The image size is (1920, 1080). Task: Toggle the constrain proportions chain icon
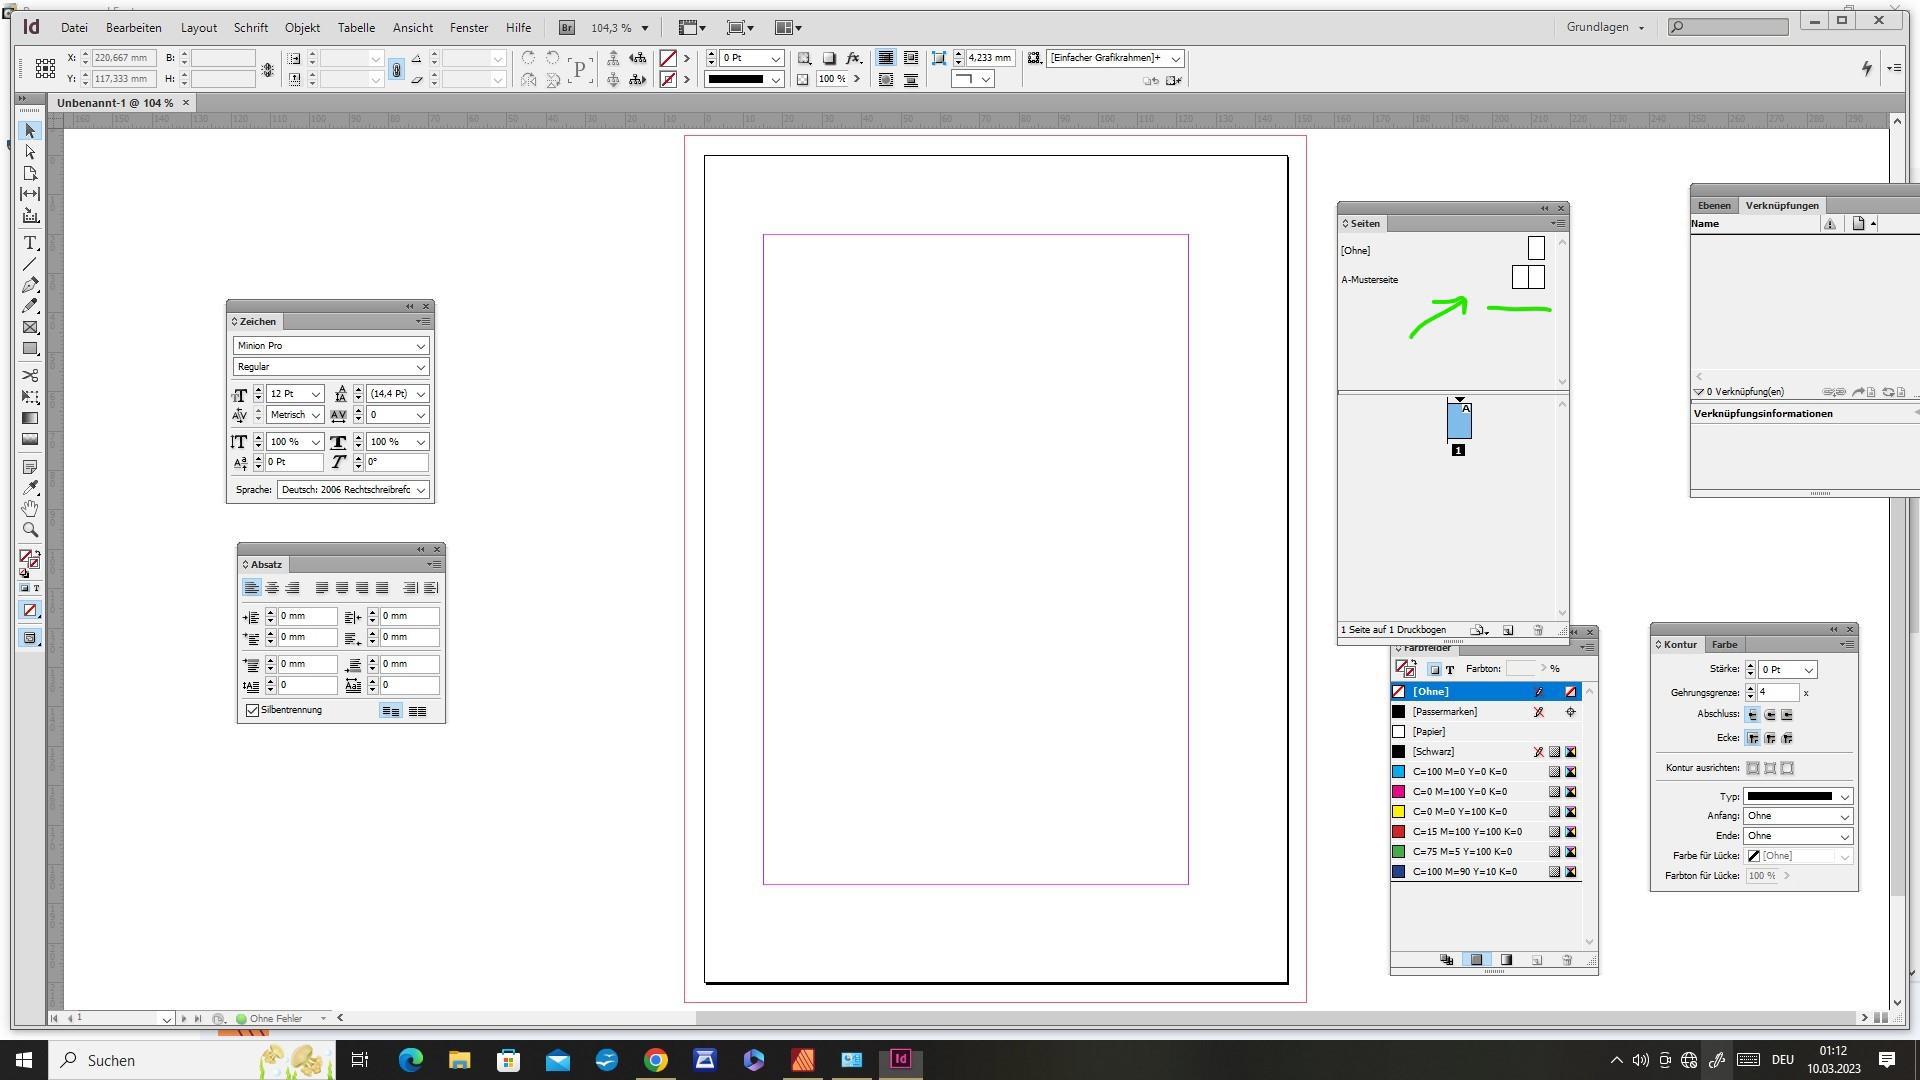pyautogui.click(x=267, y=70)
